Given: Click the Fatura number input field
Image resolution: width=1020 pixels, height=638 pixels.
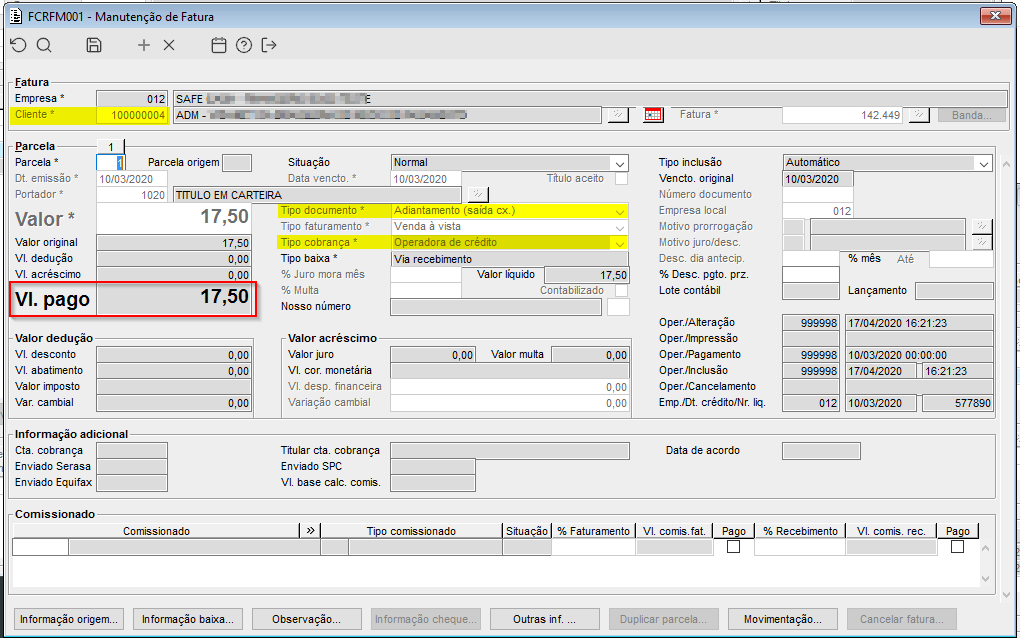Looking at the screenshot, I should point(841,115).
